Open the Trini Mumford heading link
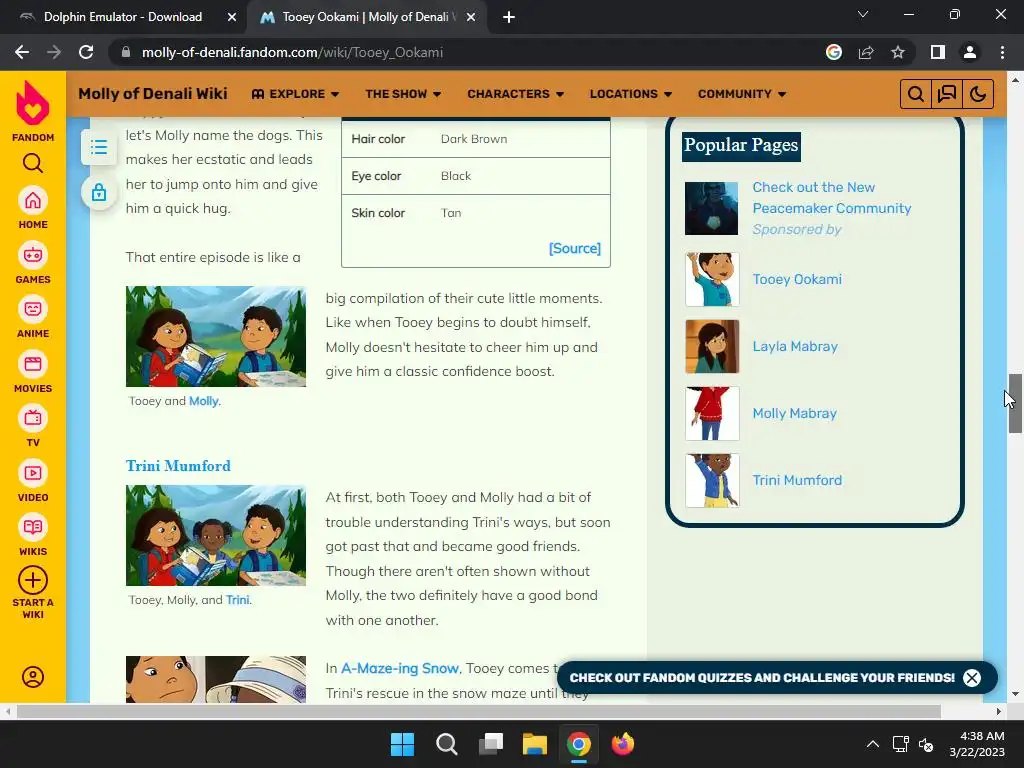1024x768 pixels. pos(178,466)
